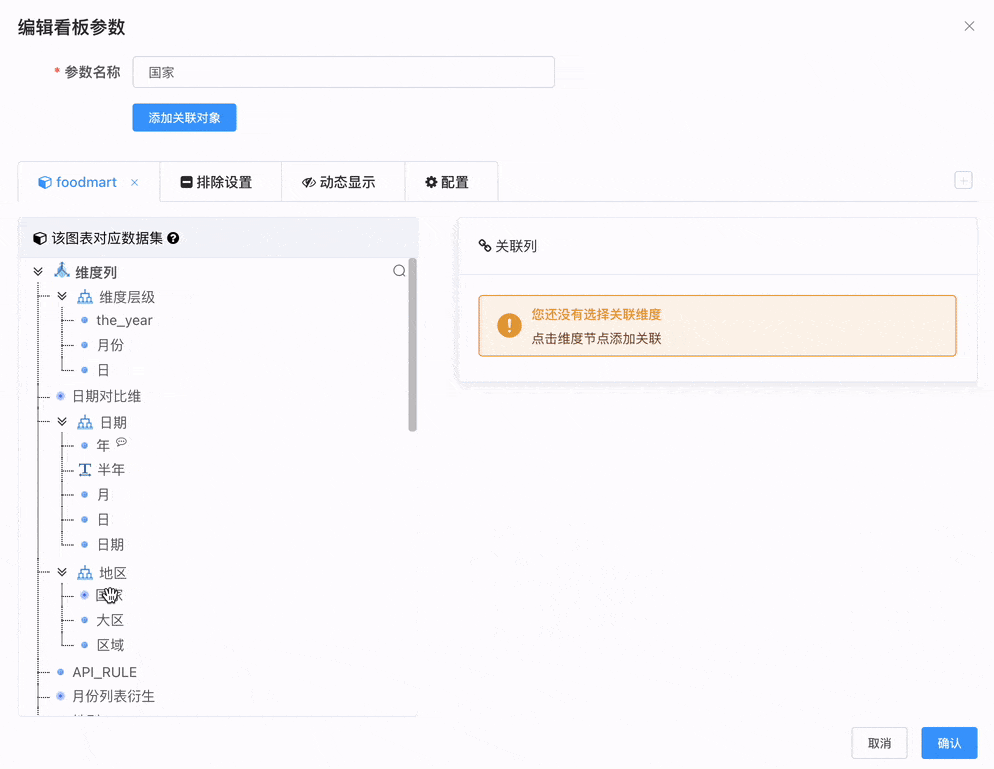Viewport: 994px width, 769px height.
Task: Collapse the 日期 hierarchy node
Action: click(62, 422)
